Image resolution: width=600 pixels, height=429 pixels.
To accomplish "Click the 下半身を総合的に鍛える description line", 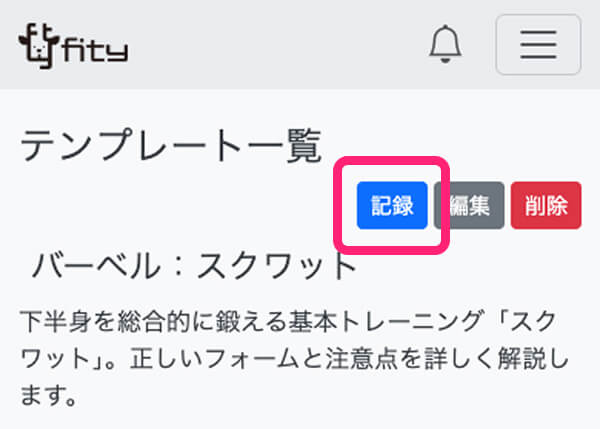I will [288, 321].
